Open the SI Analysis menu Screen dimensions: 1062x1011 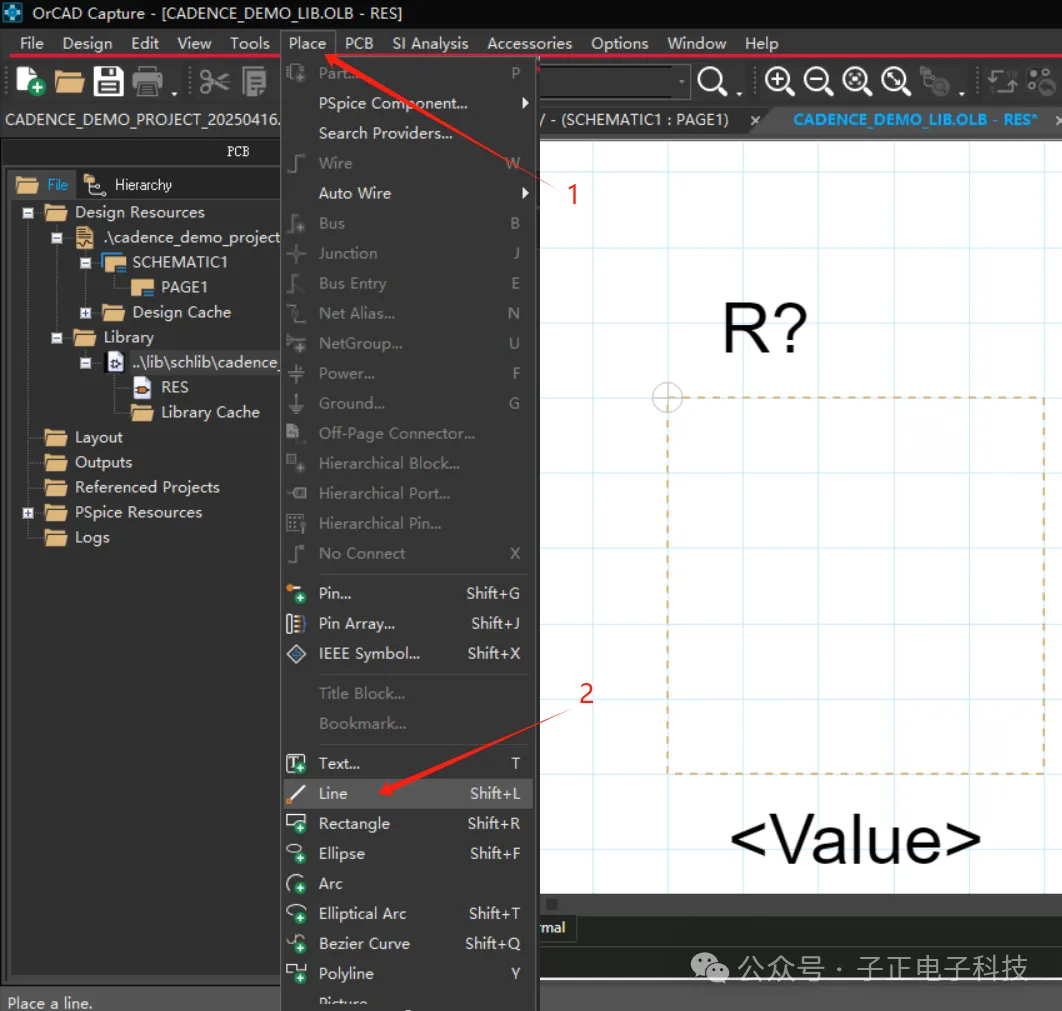coord(430,43)
